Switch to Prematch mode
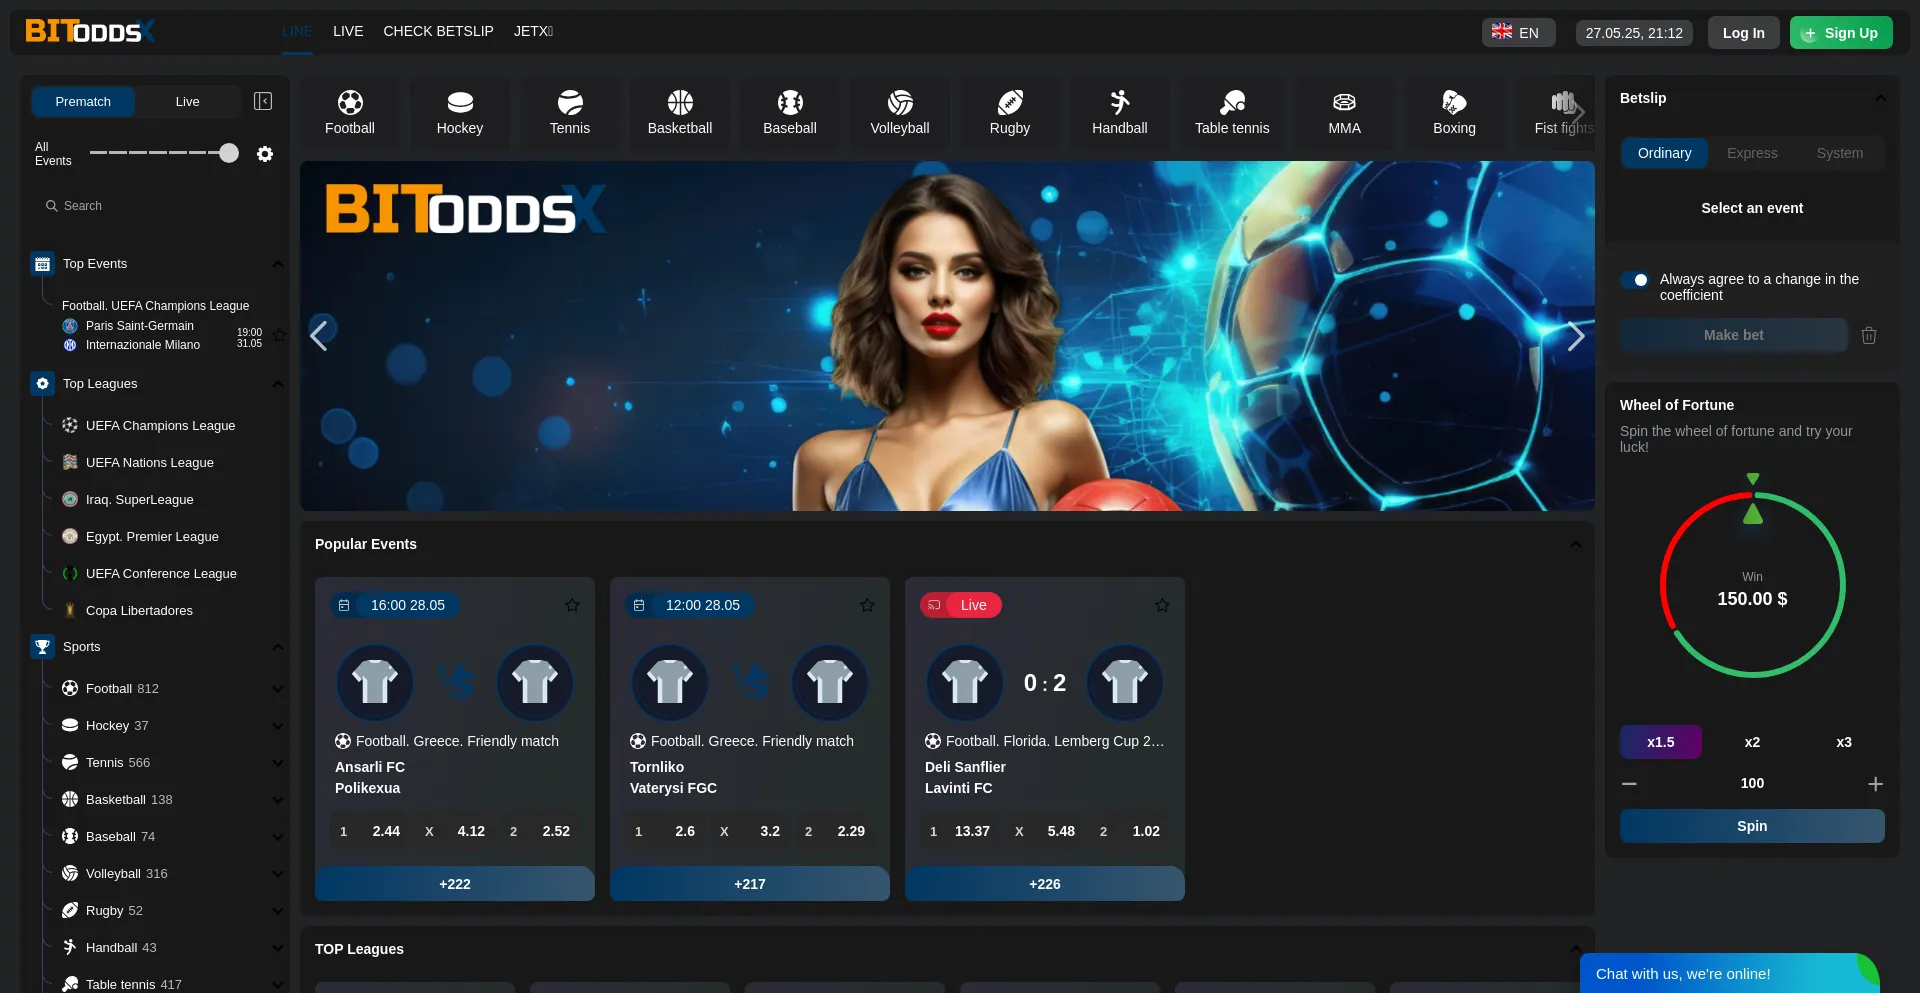1920x993 pixels. click(83, 101)
